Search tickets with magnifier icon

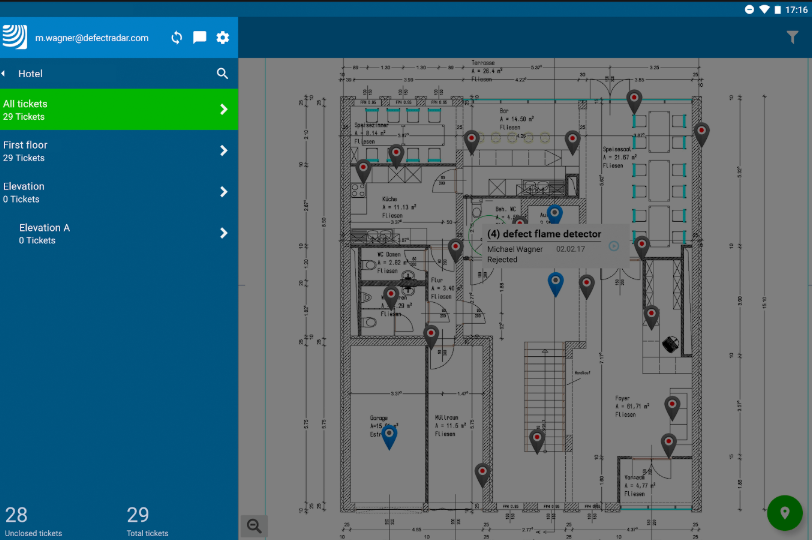(x=222, y=74)
